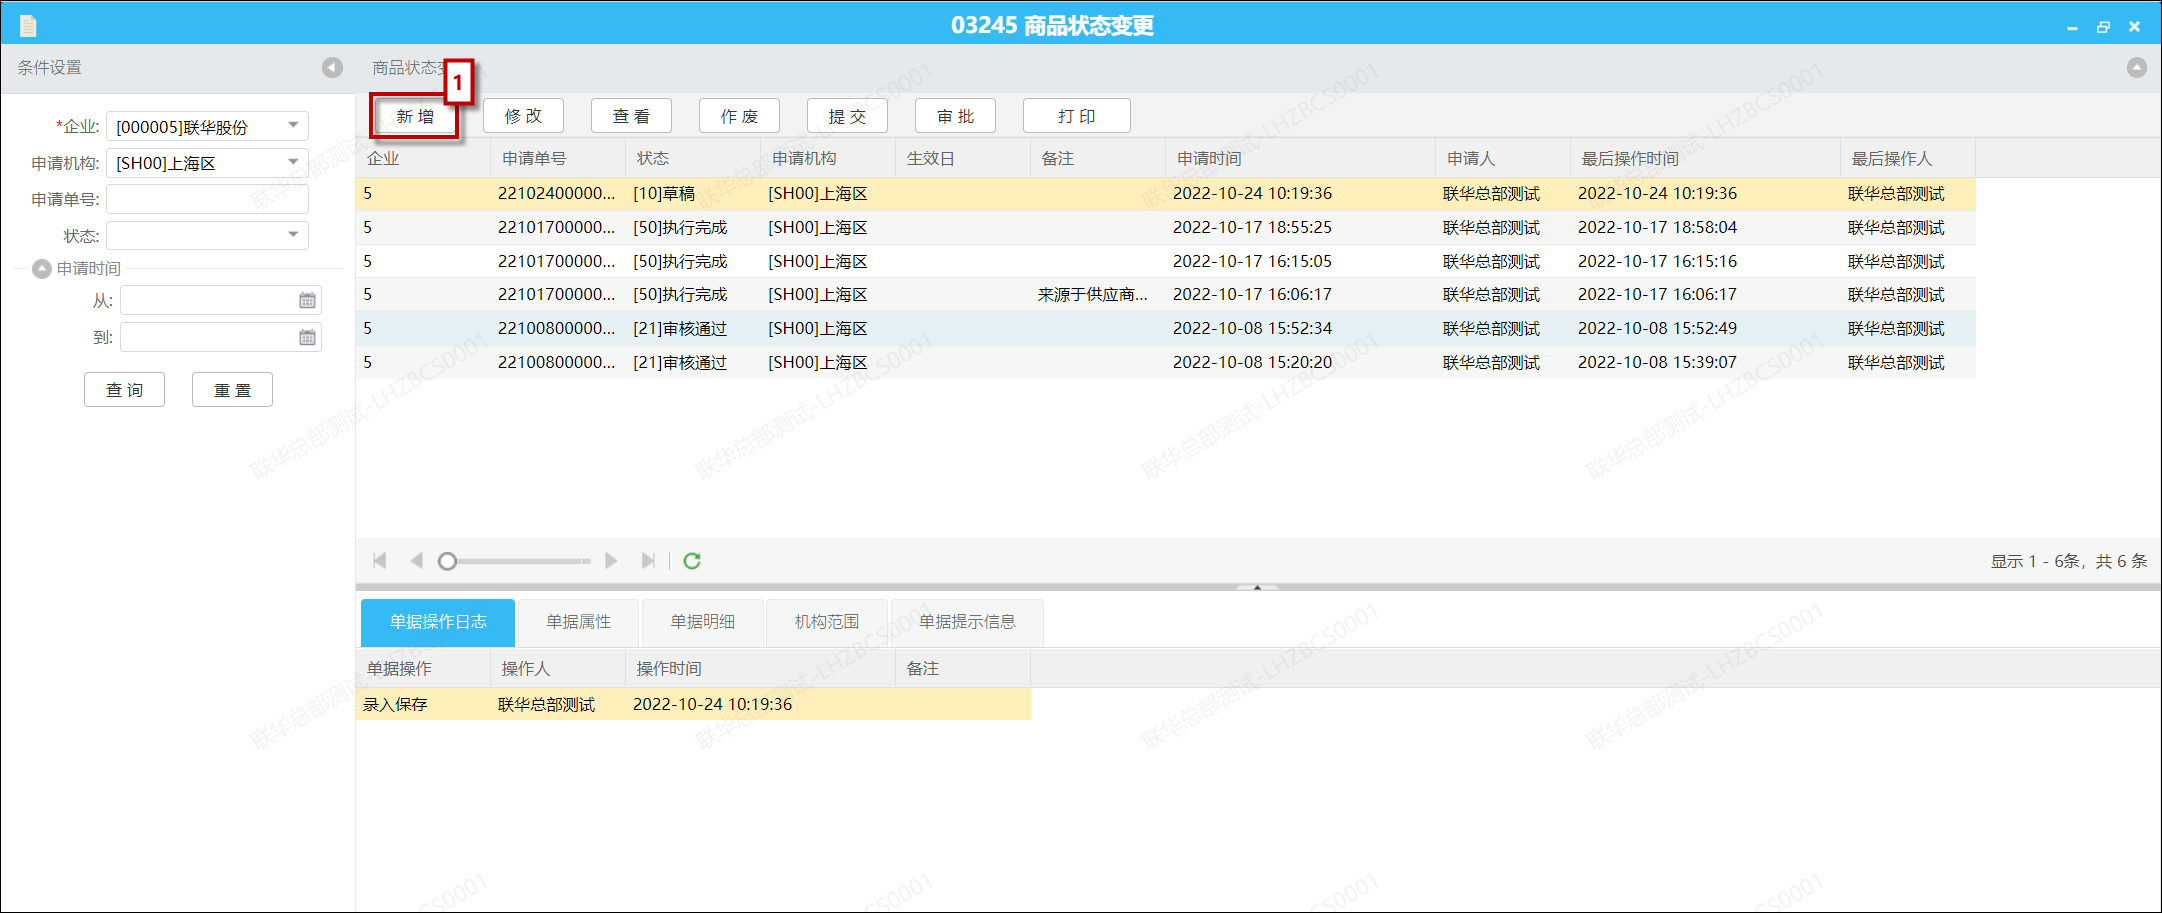The width and height of the screenshot is (2162, 913).
Task: Click the log time 2022-10-24 10:19:36
Action: pyautogui.click(x=712, y=704)
